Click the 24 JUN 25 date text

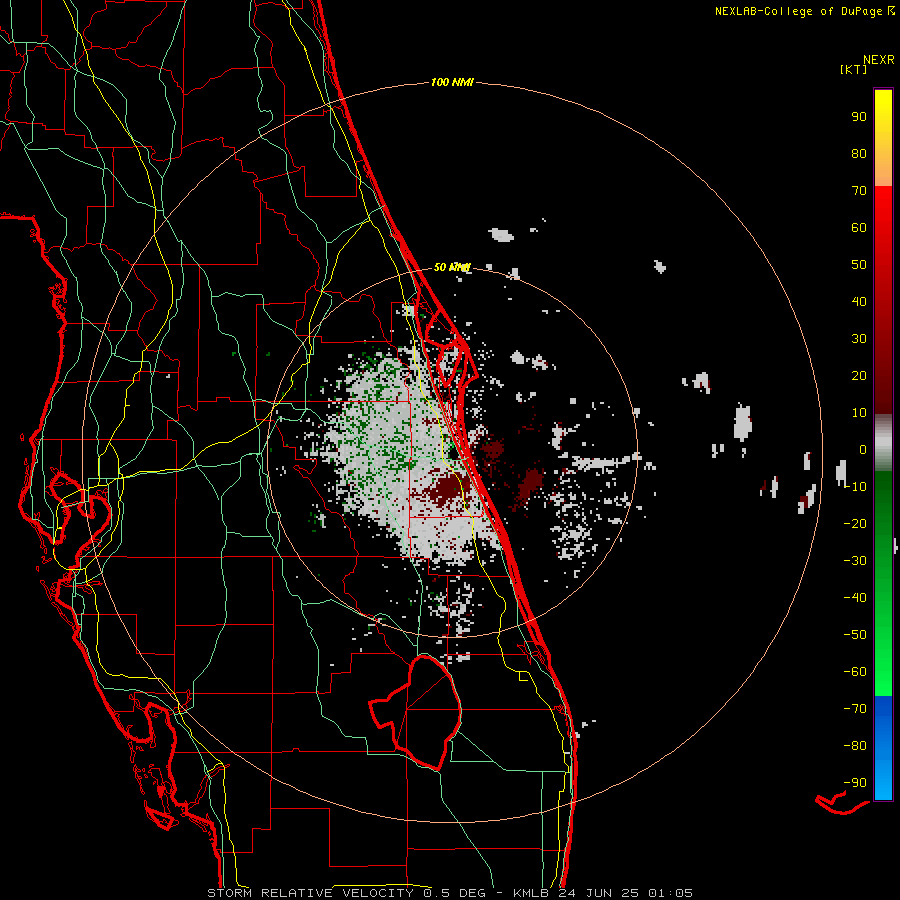pyautogui.click(x=599, y=893)
